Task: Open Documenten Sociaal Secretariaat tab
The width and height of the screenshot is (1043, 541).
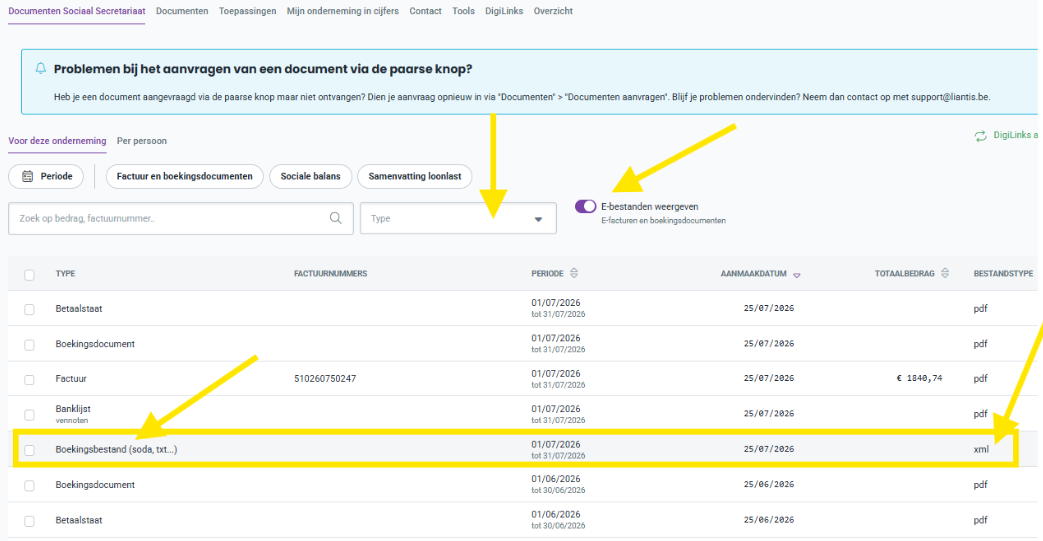Action: (x=76, y=11)
